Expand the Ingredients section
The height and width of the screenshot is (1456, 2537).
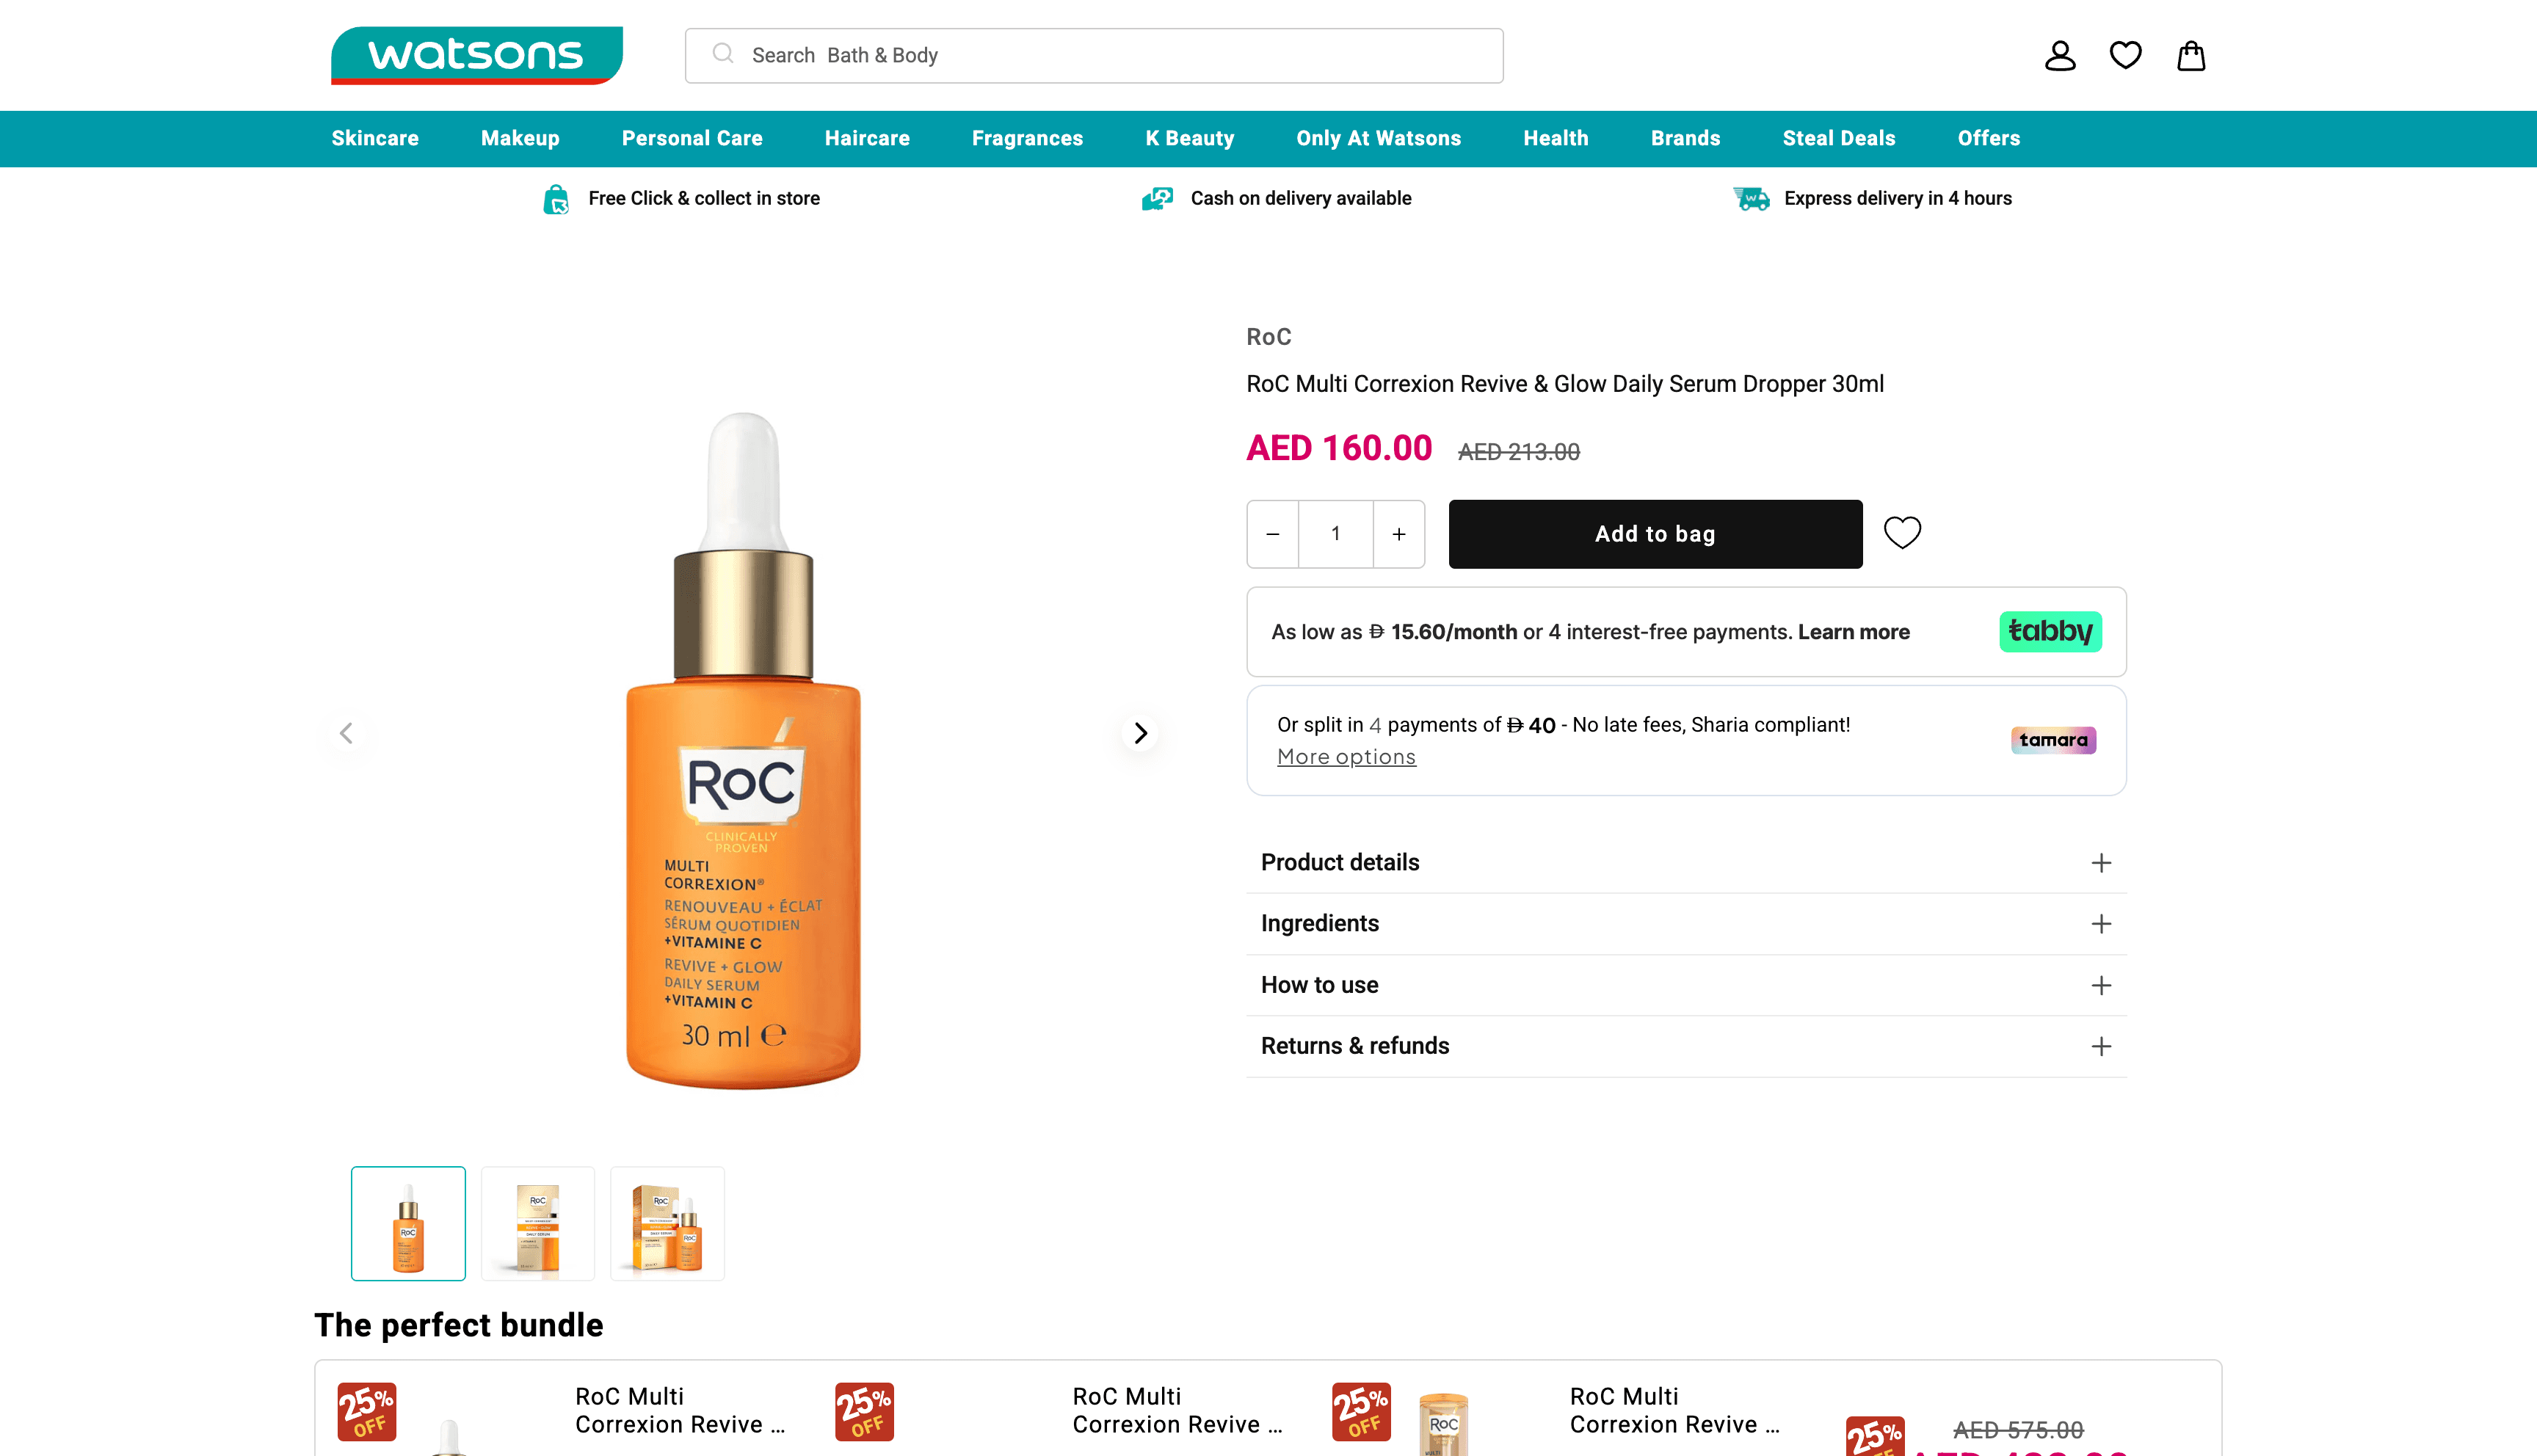coord(1686,923)
